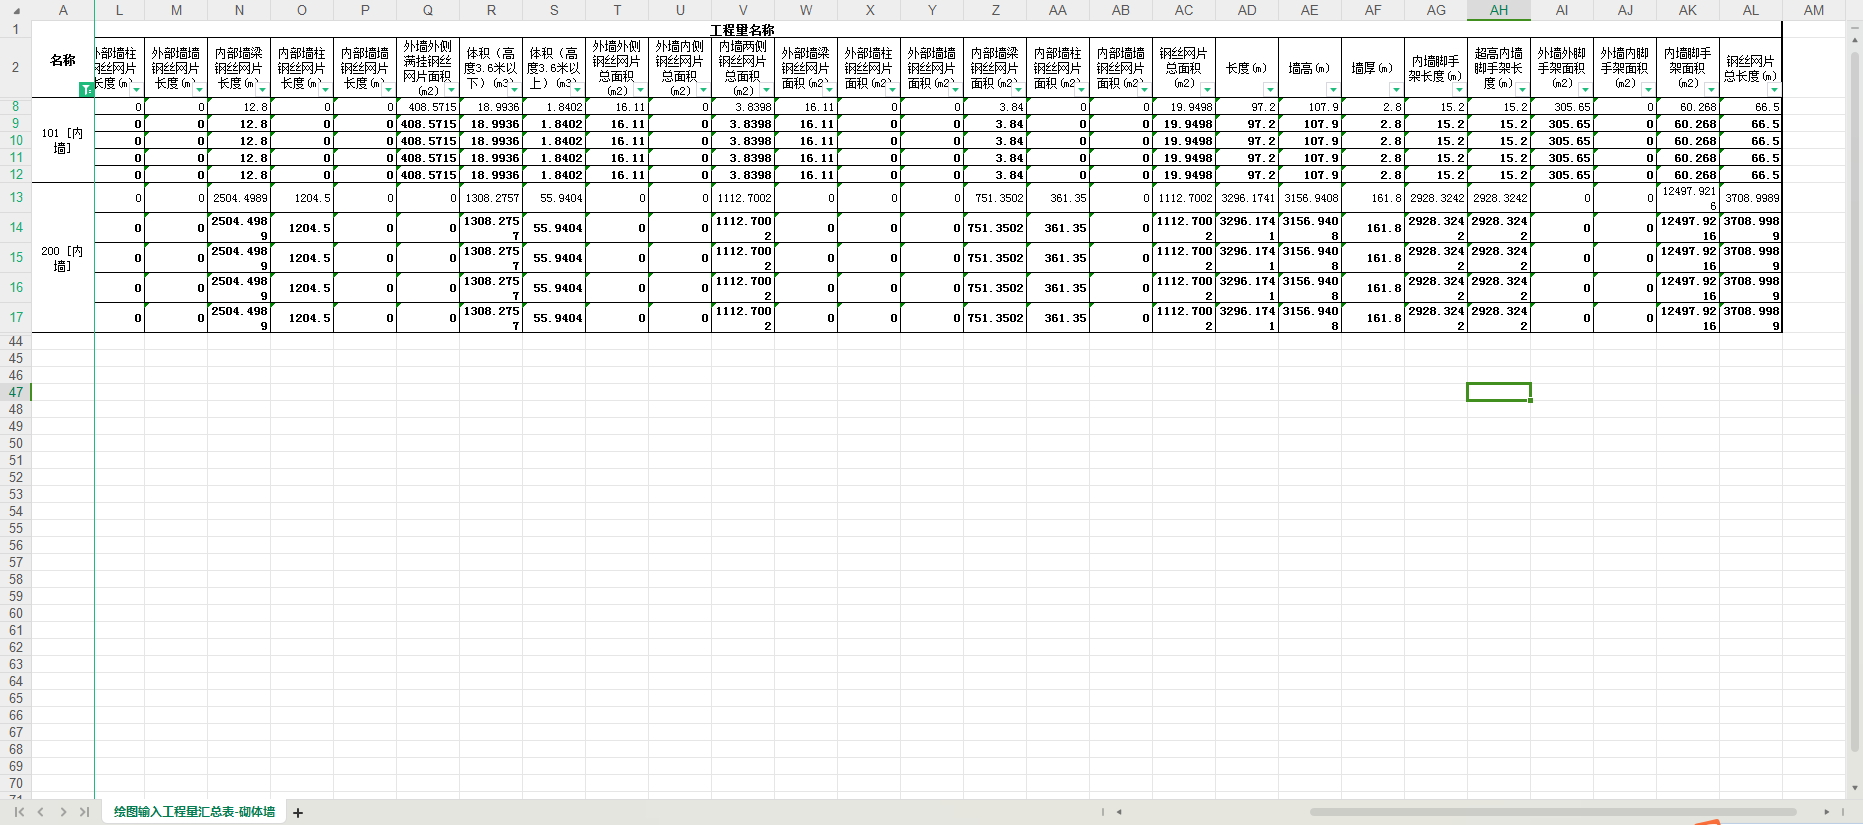Go to next sheet using arrow

(63, 812)
